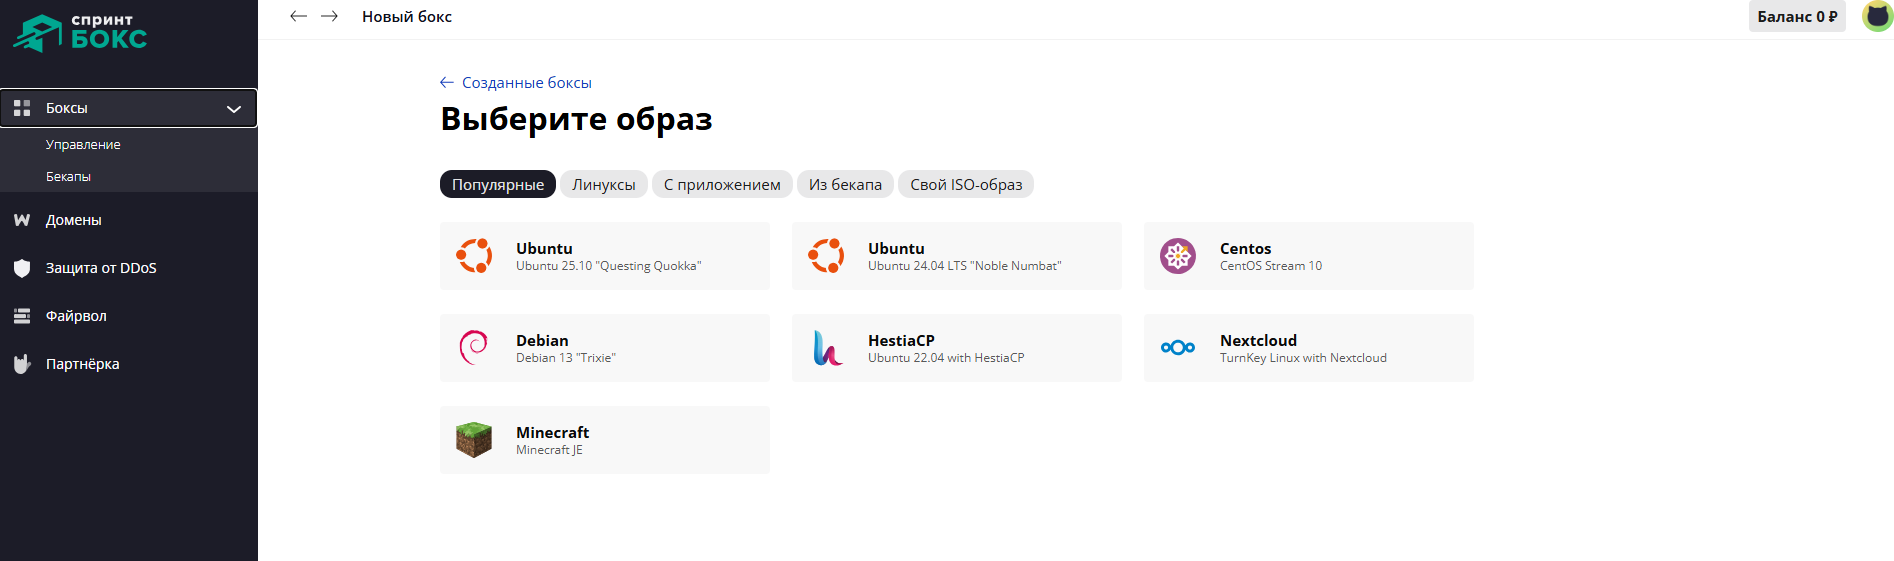The width and height of the screenshot is (1894, 561).
Task: Click the Баланс 0 ₽ button
Action: (1796, 16)
